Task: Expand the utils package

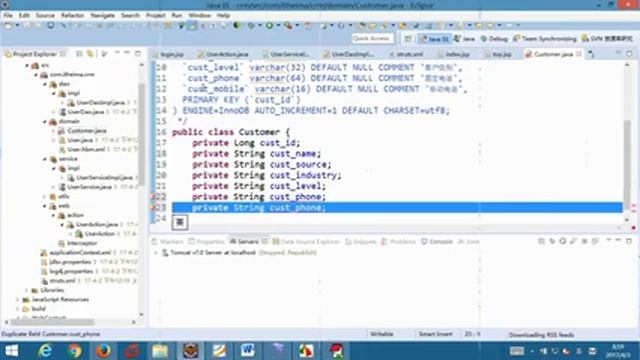Action: coord(45,196)
